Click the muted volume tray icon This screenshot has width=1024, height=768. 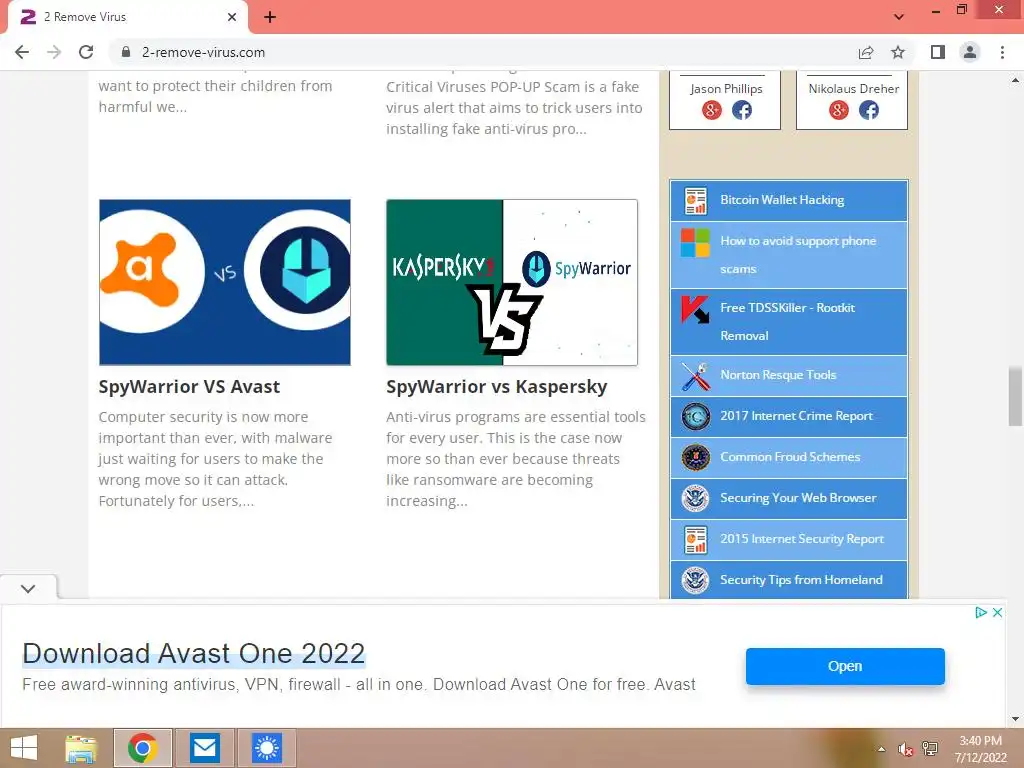tap(906, 749)
